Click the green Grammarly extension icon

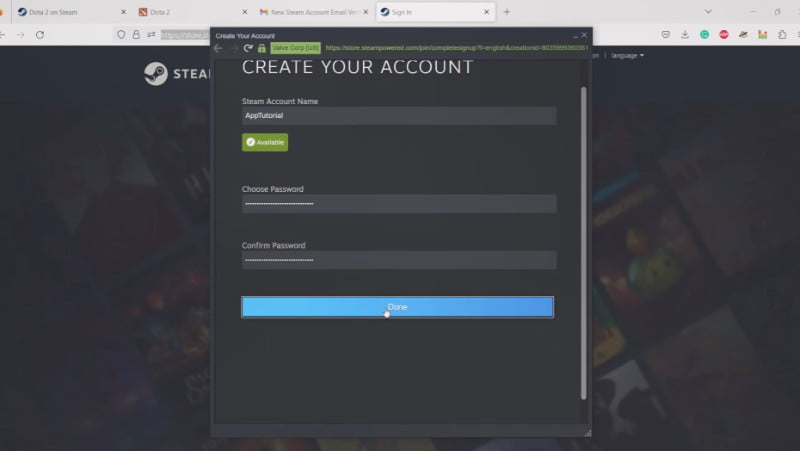click(705, 35)
